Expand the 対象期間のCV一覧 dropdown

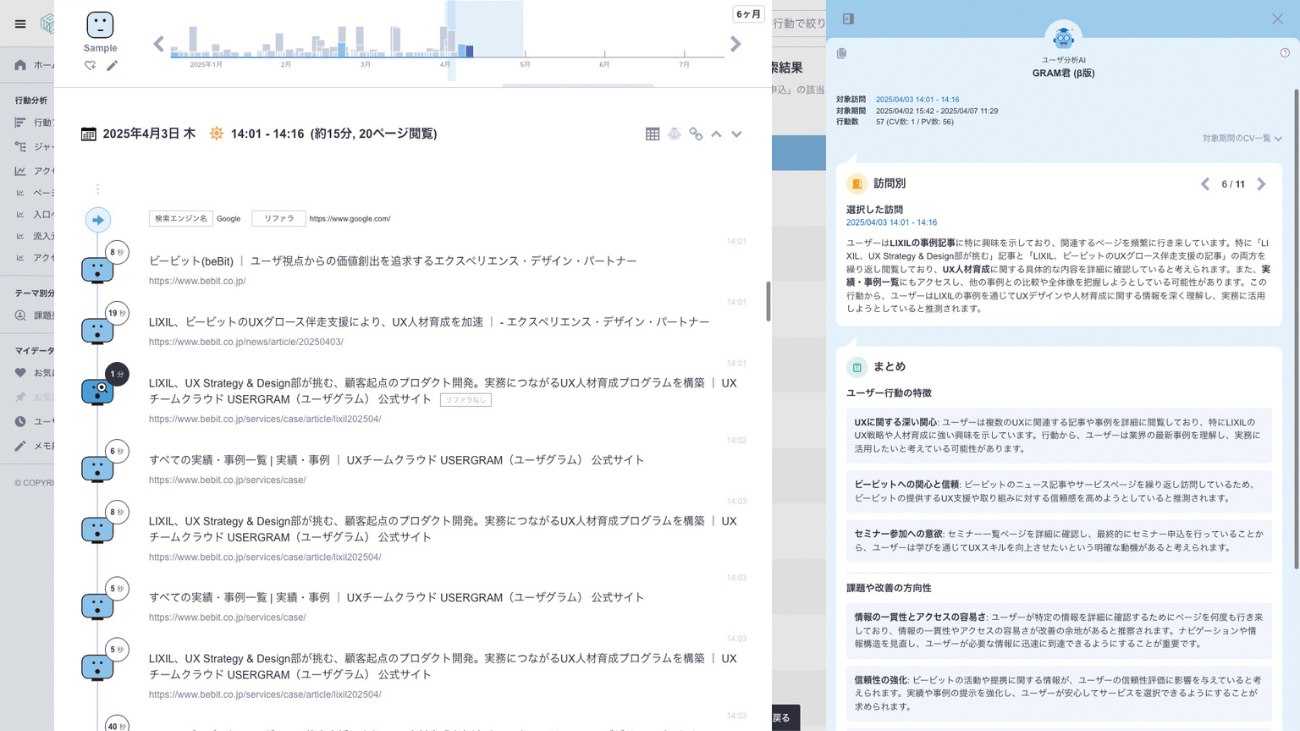tap(1242, 139)
